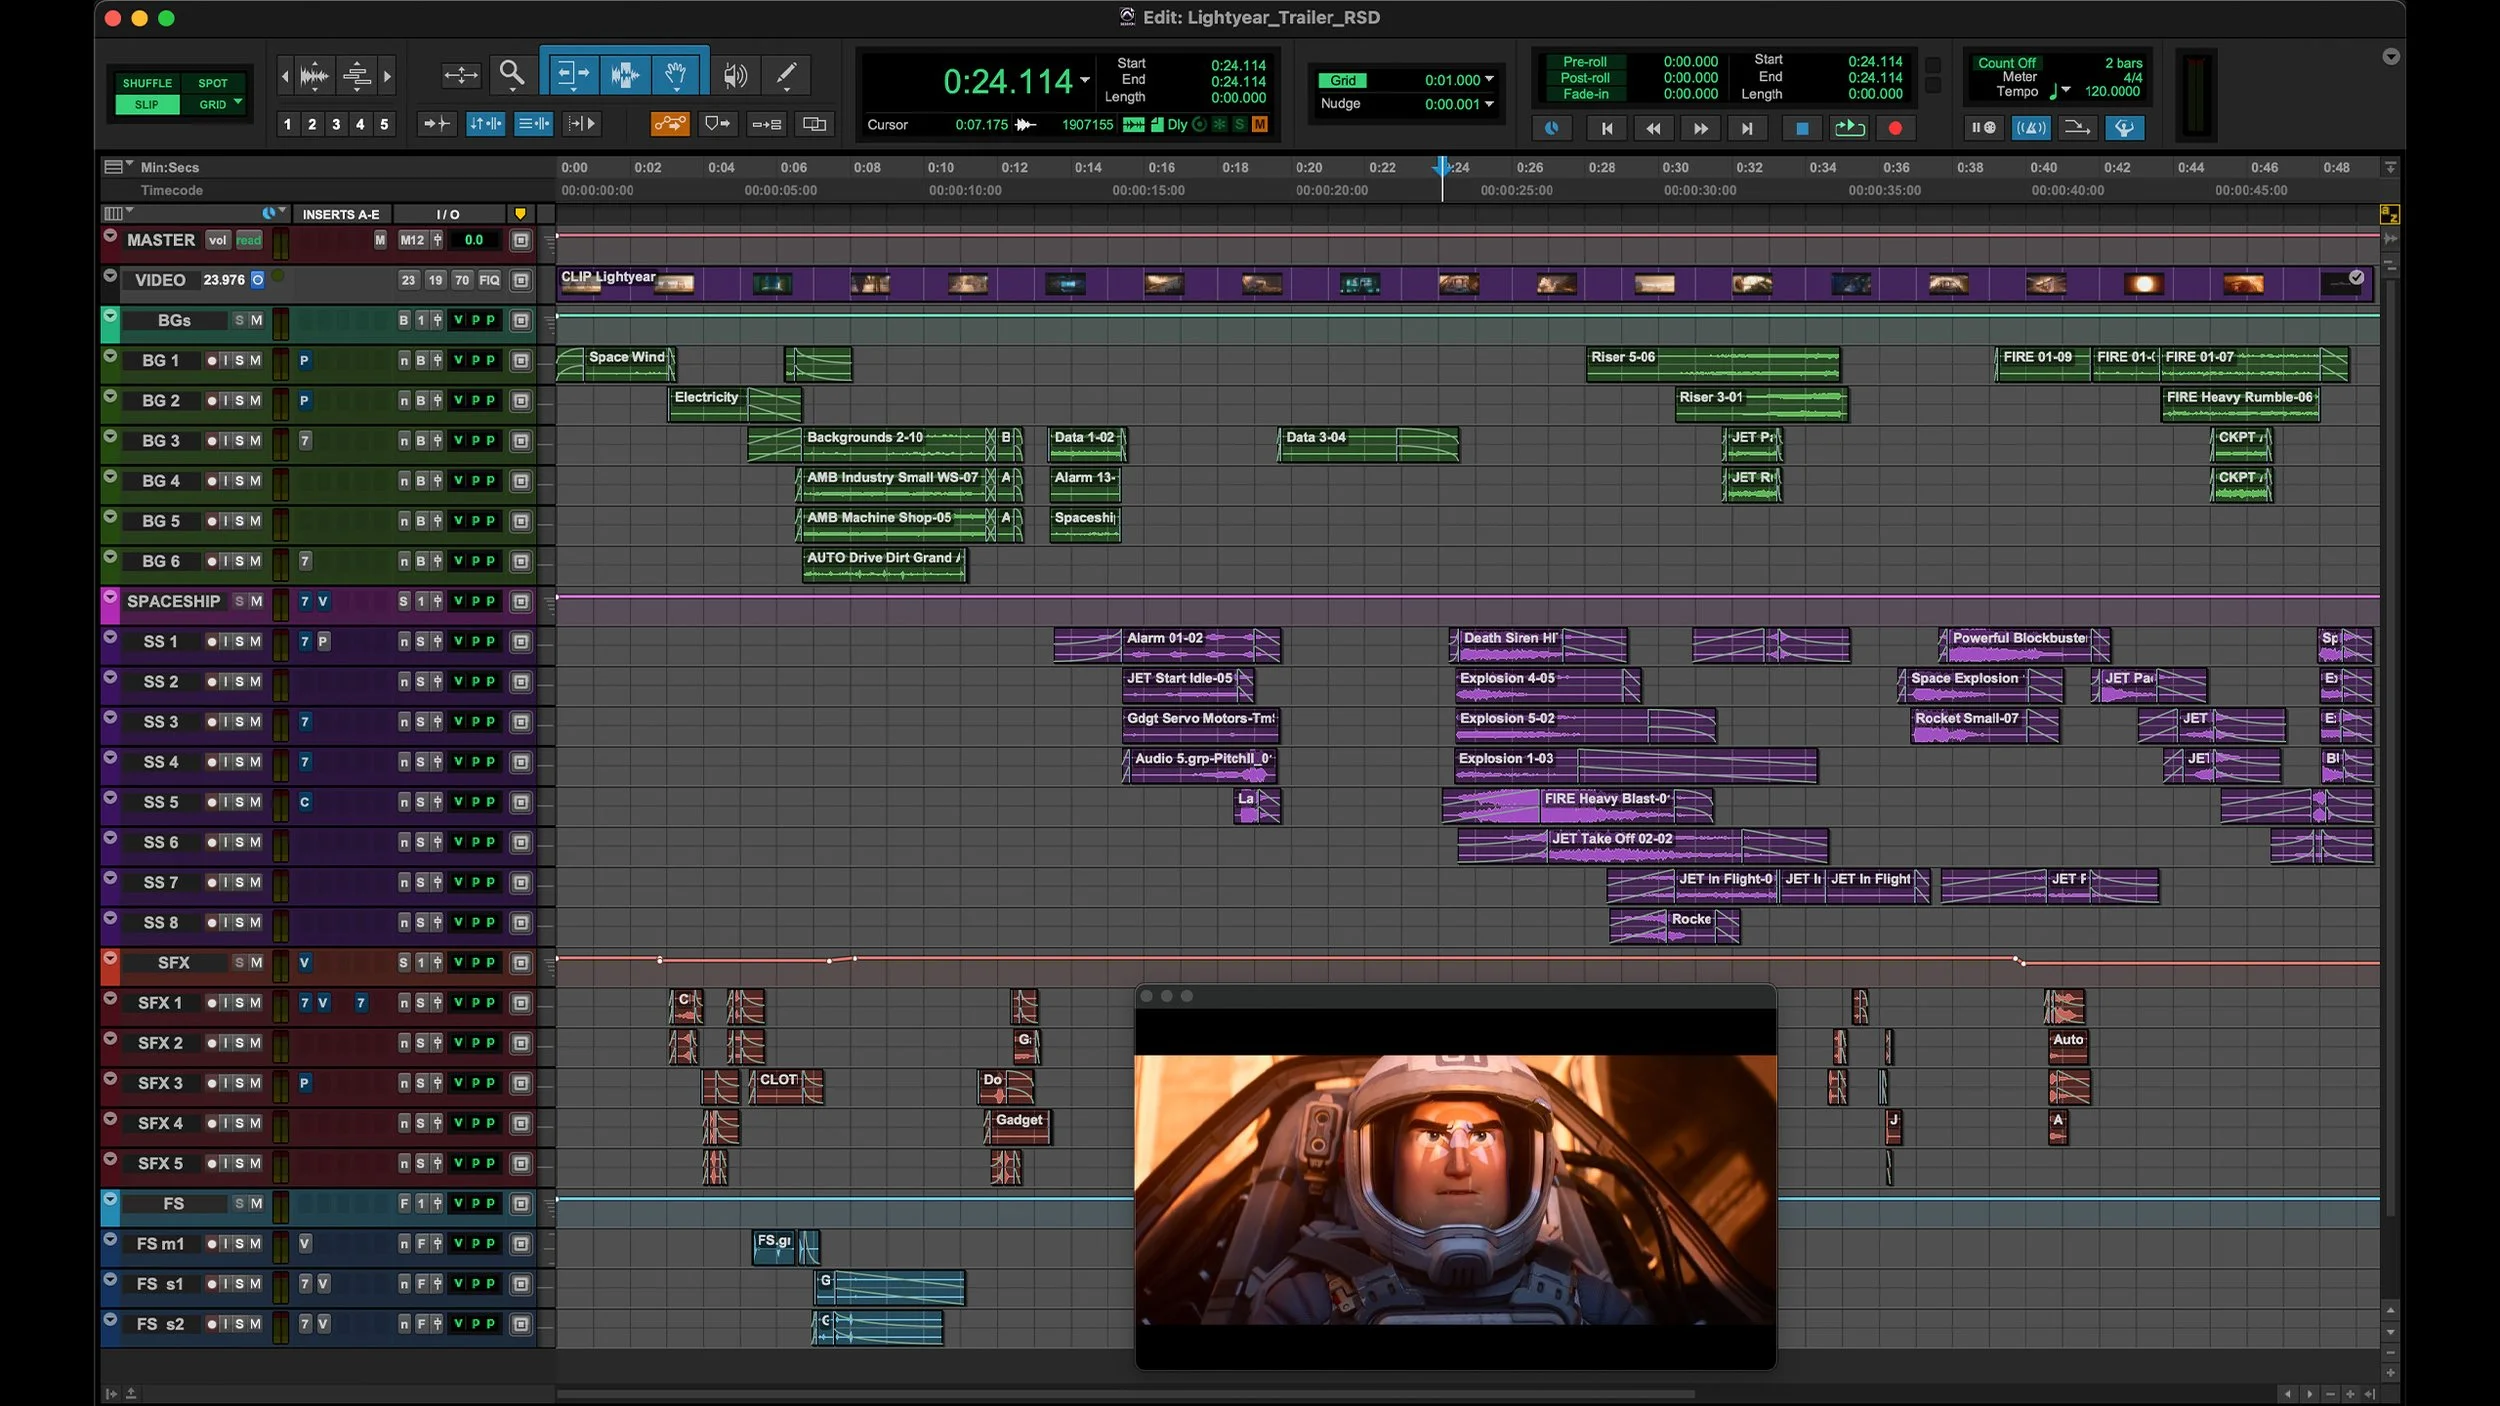Click the I/O column header

point(448,214)
